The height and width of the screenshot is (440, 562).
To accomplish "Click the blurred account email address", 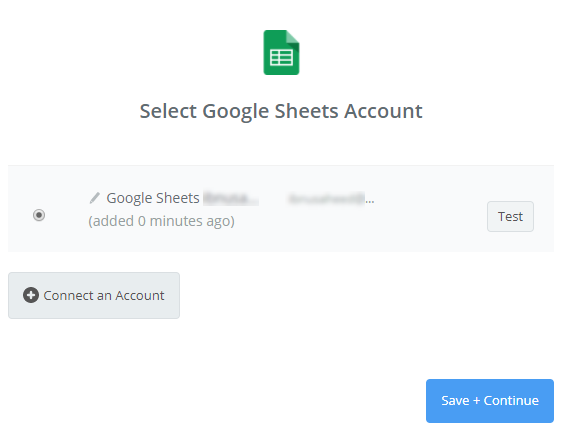I will point(327,198).
